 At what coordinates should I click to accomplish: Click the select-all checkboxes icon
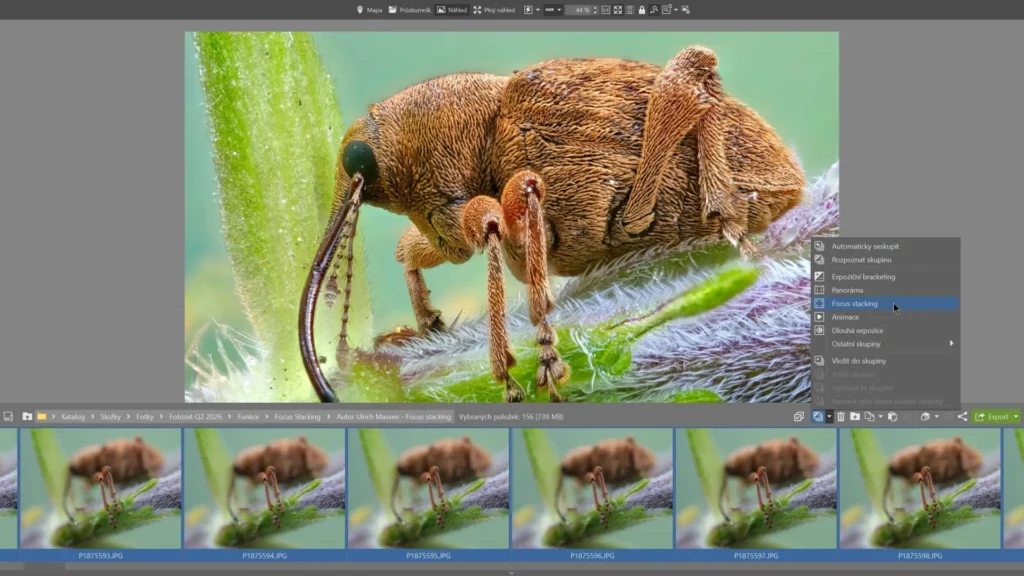pos(799,417)
